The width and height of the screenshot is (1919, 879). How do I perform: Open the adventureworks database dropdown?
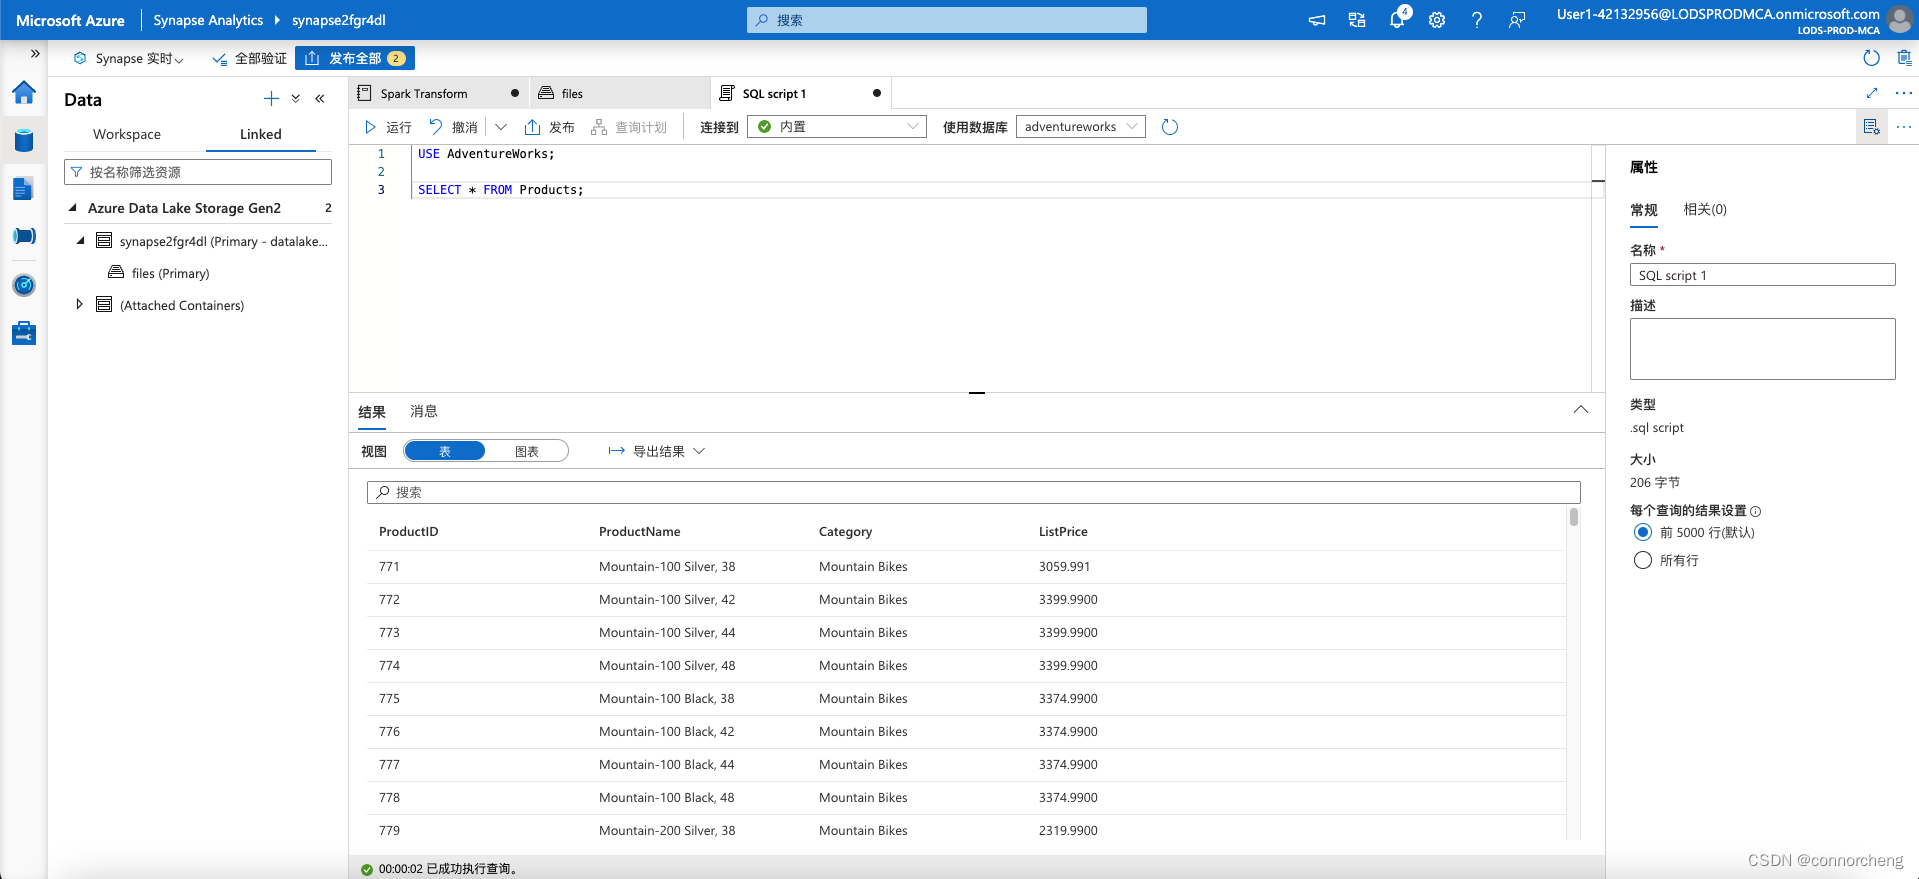coord(1081,127)
